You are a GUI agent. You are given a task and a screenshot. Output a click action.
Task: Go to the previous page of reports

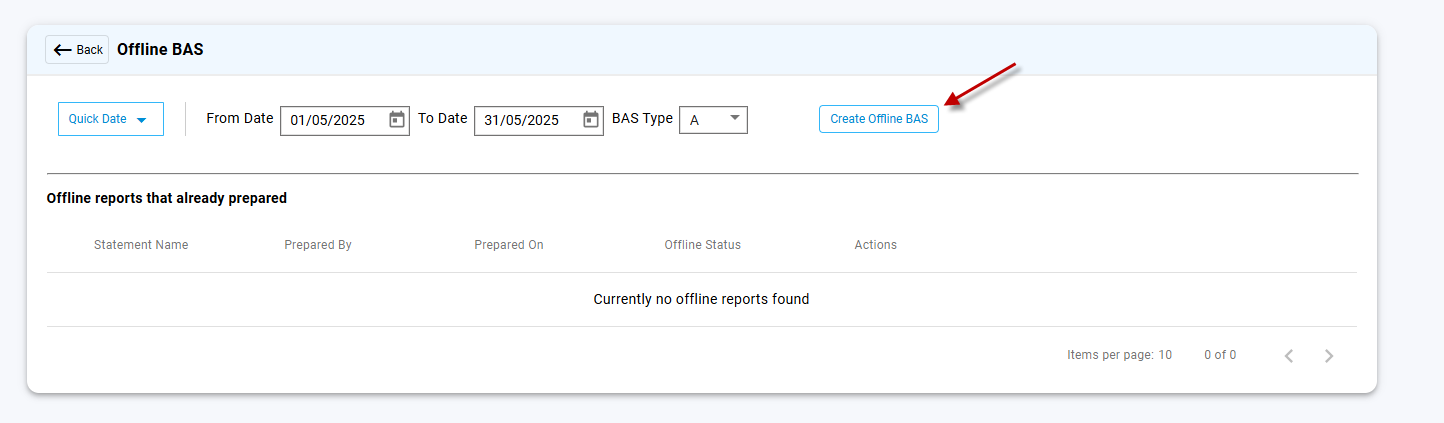pyautogui.click(x=1289, y=355)
